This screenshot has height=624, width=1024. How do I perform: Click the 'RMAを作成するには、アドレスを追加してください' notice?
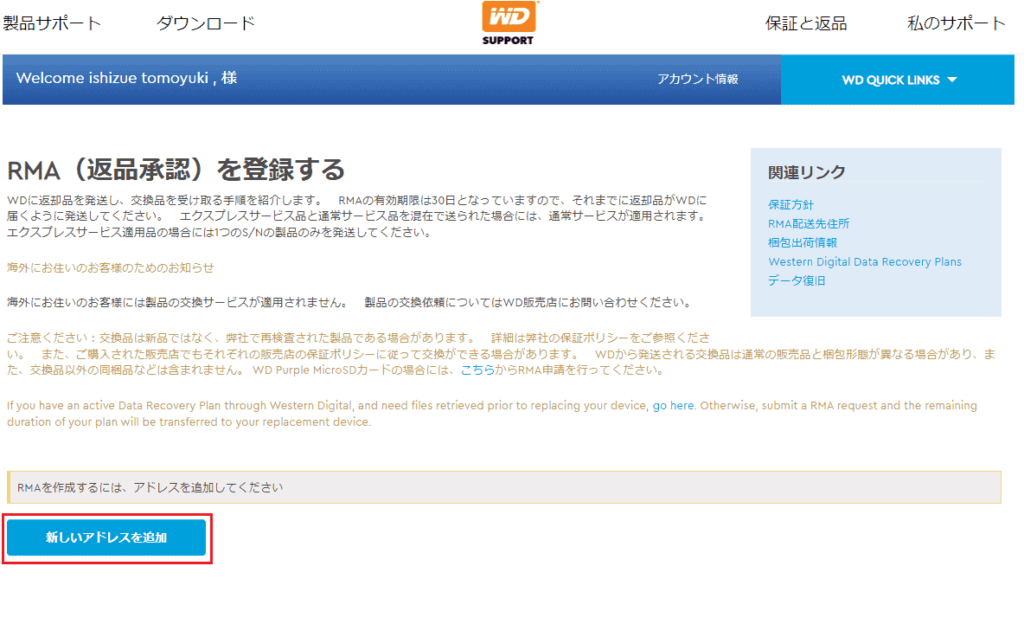[504, 488]
